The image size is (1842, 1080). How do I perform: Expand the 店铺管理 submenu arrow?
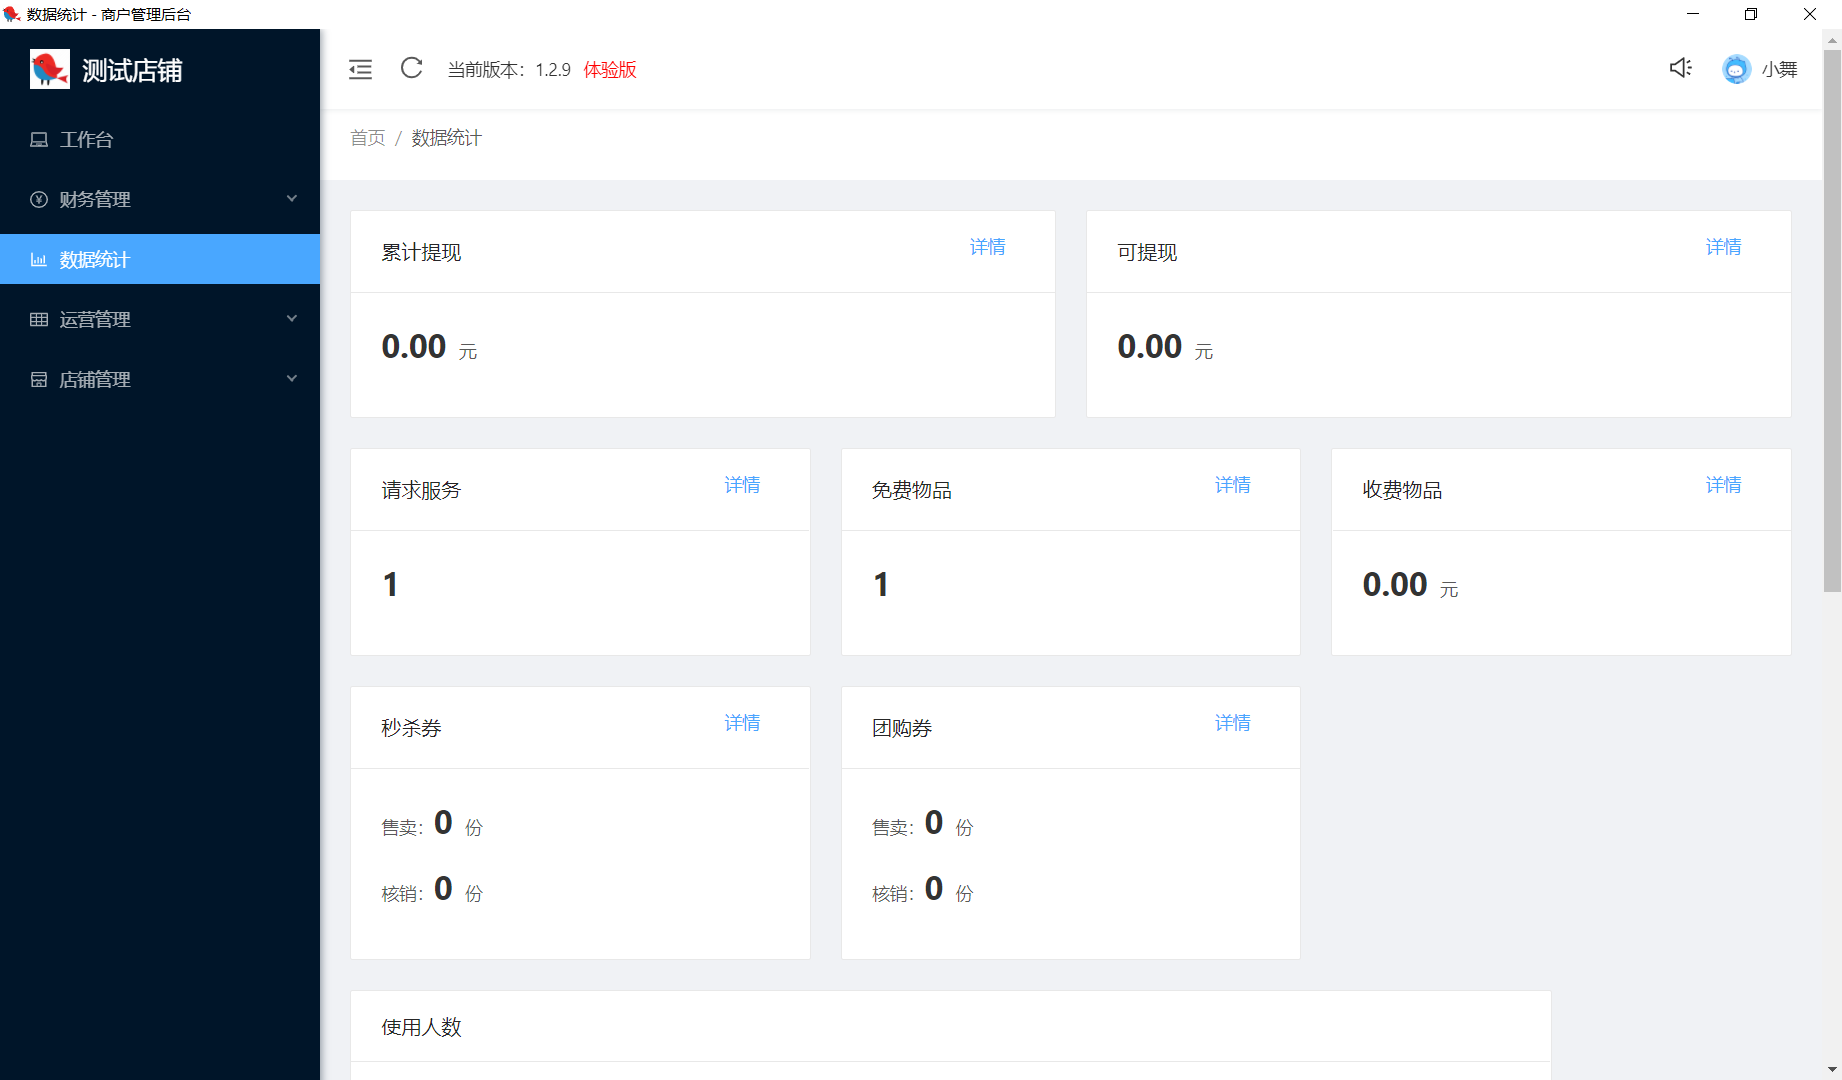pos(292,379)
